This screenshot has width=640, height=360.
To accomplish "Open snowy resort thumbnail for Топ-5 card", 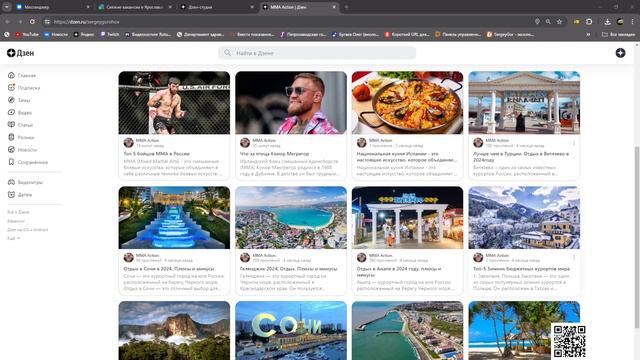I will pyautogui.click(x=524, y=218).
